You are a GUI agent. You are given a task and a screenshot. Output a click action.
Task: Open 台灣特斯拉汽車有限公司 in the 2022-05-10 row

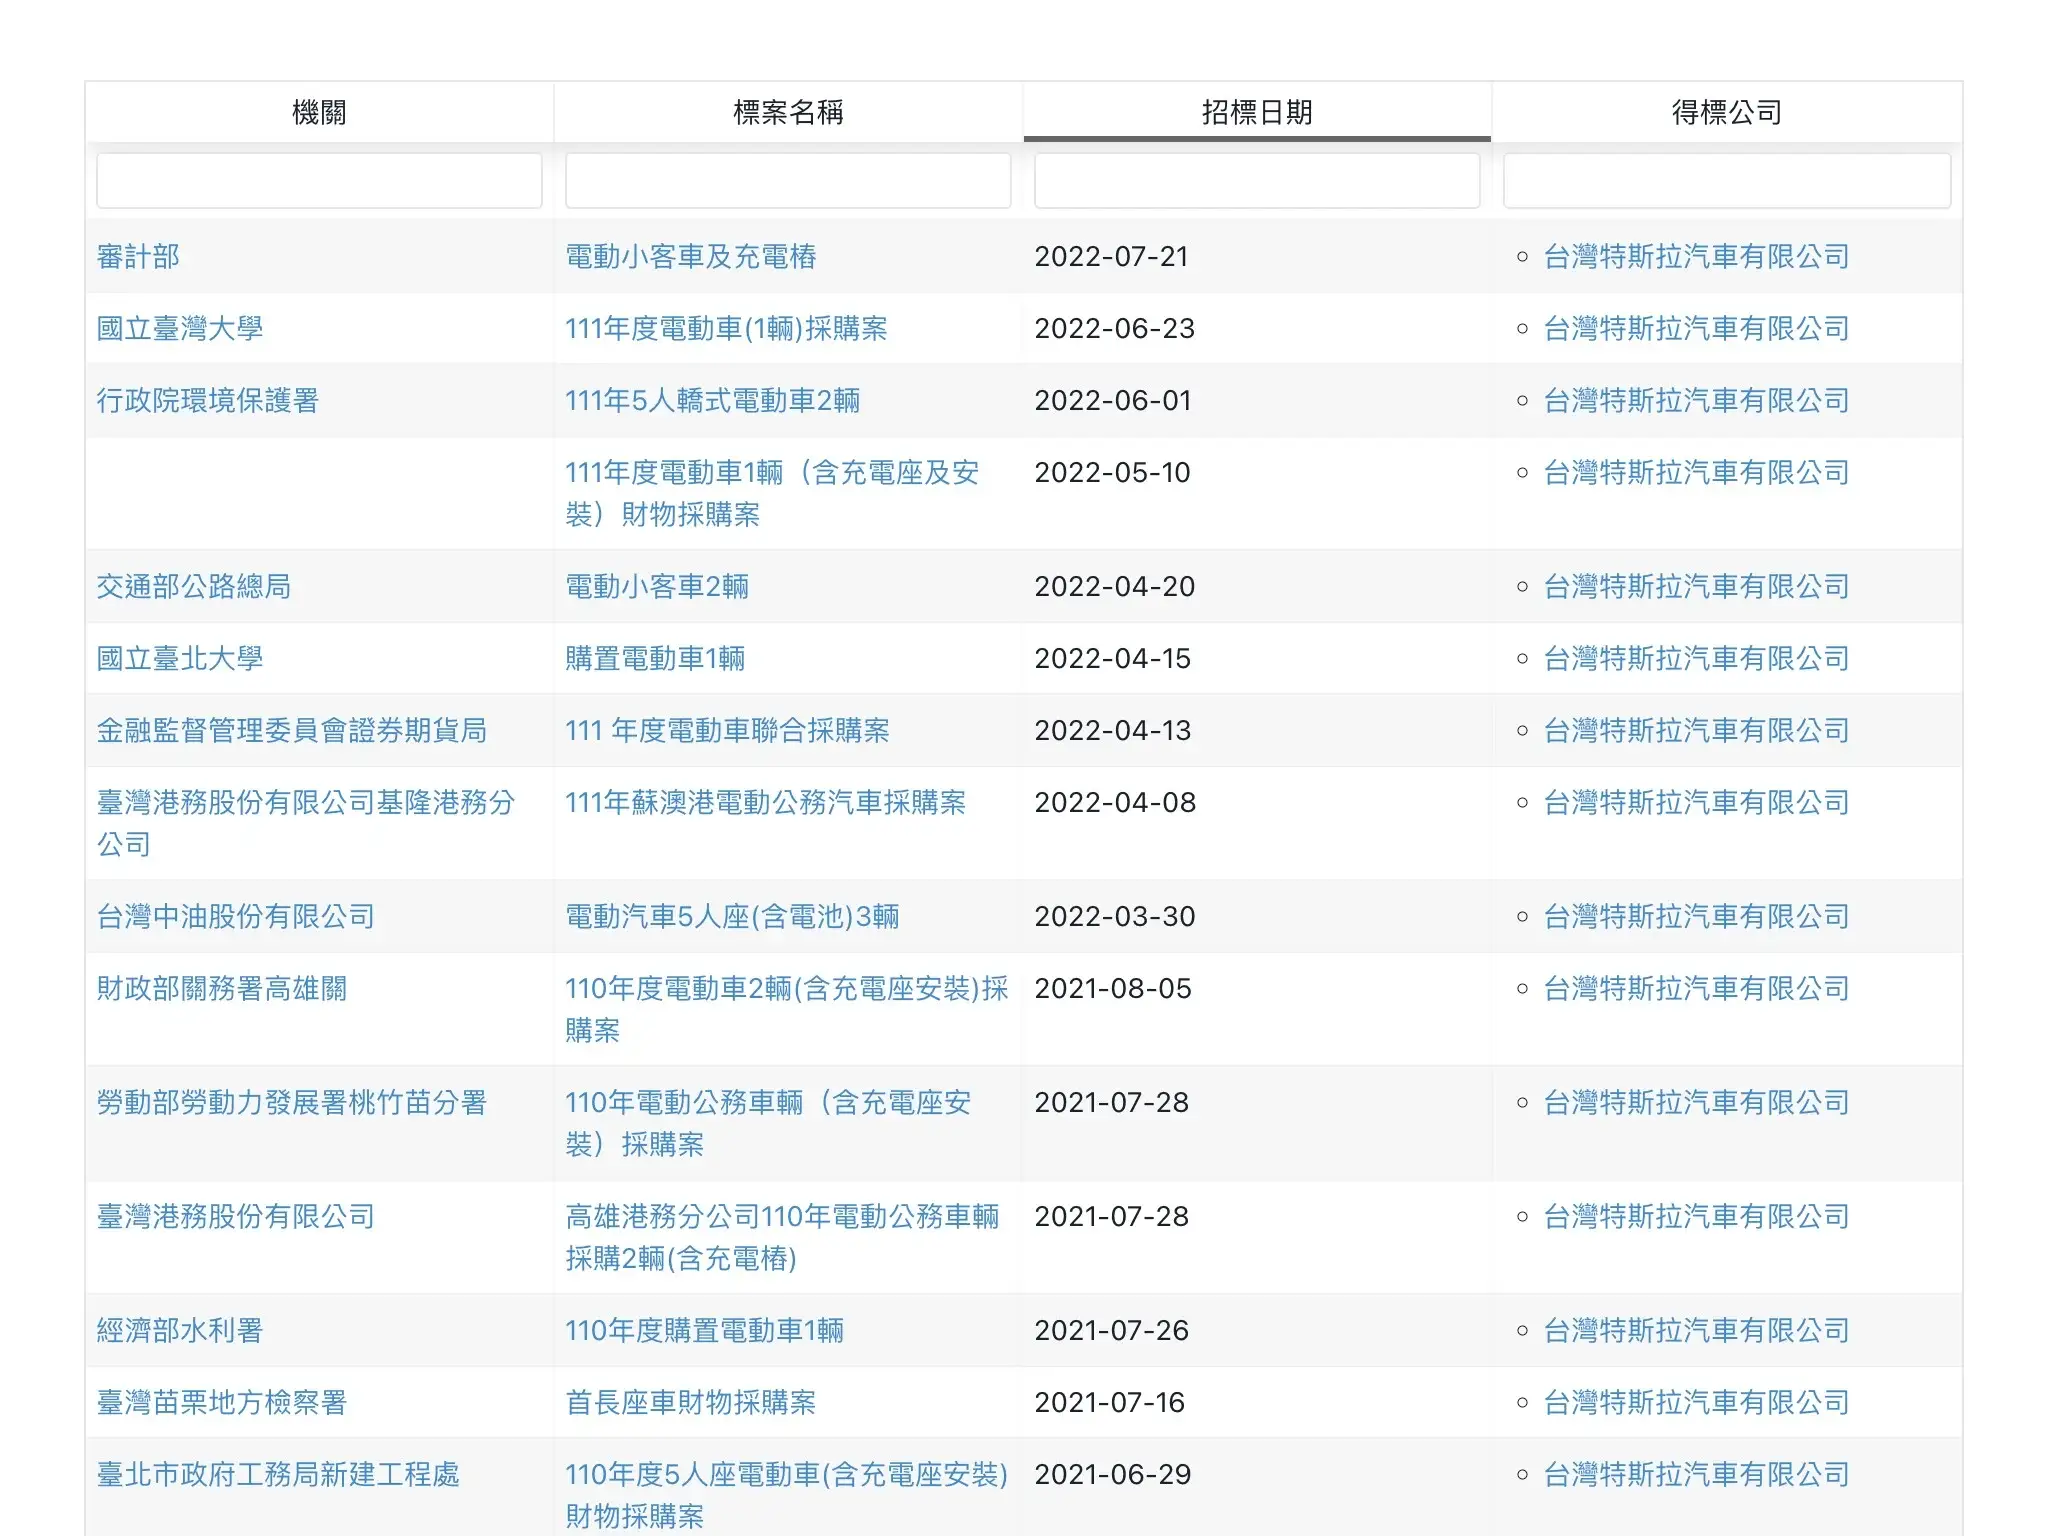pos(1696,473)
